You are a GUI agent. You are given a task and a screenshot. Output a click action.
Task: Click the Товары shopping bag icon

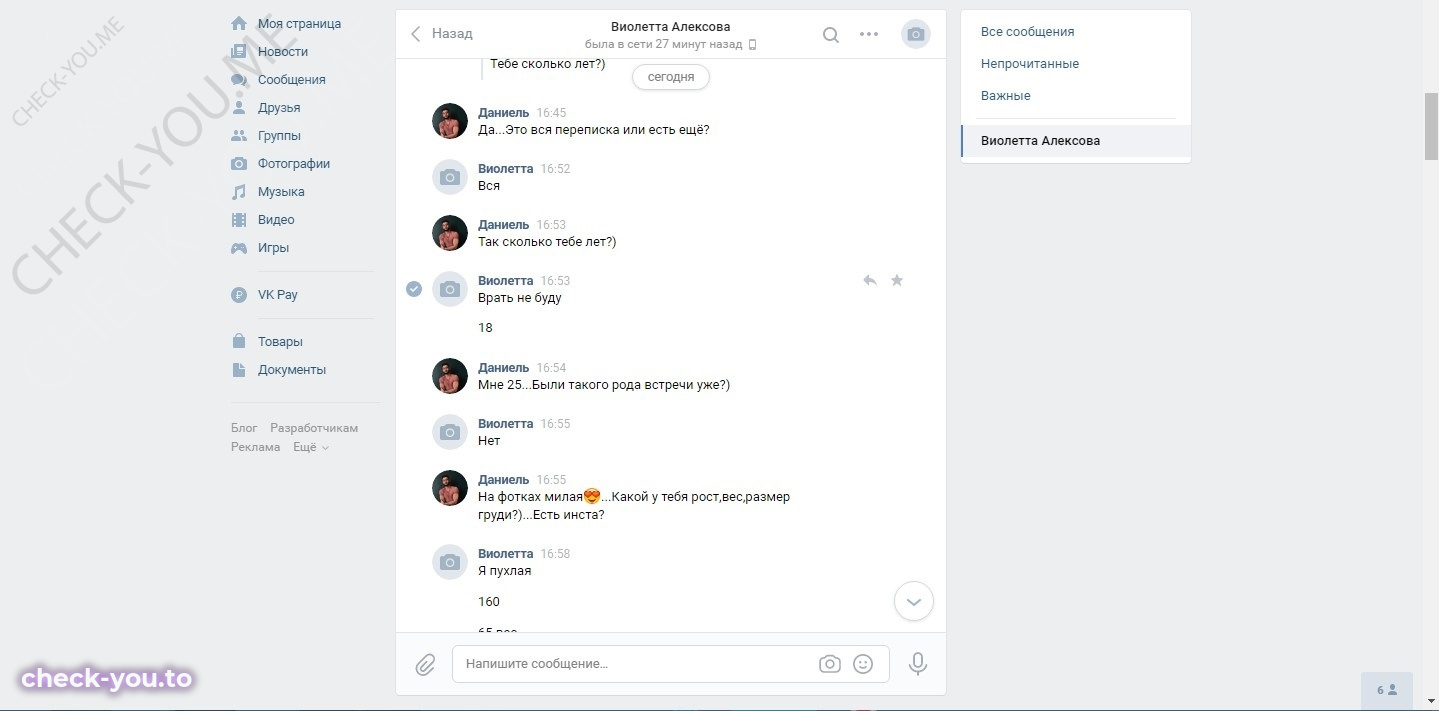(x=239, y=341)
